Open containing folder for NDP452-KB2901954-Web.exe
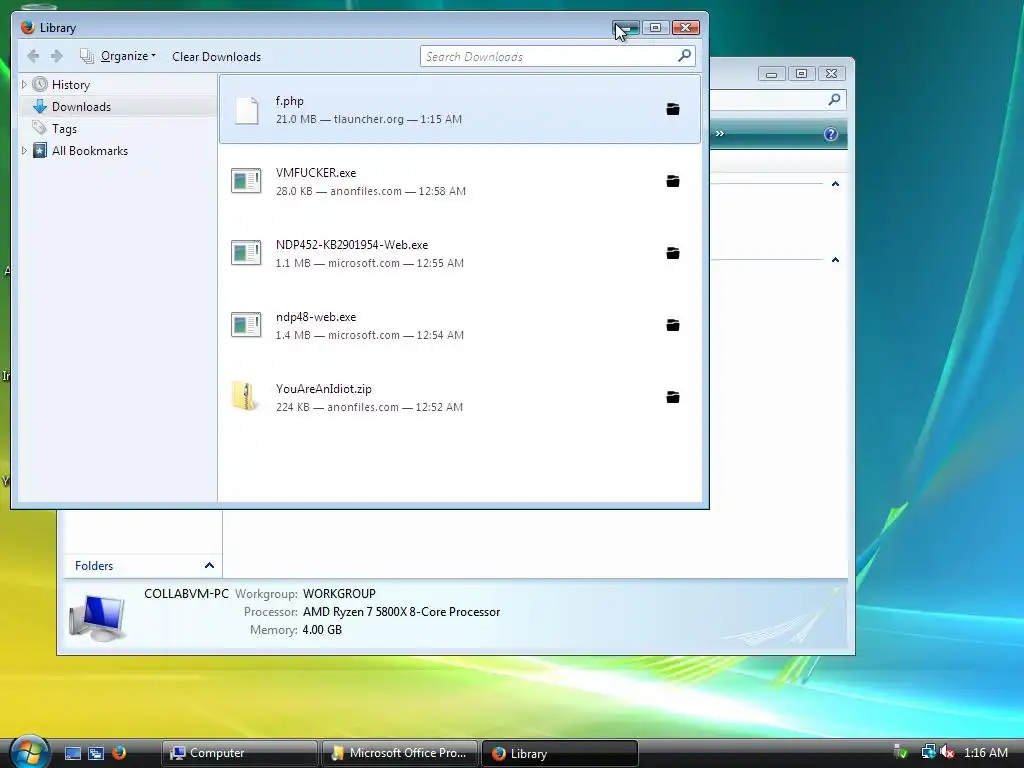Screen dimensions: 1024x768 673,253
